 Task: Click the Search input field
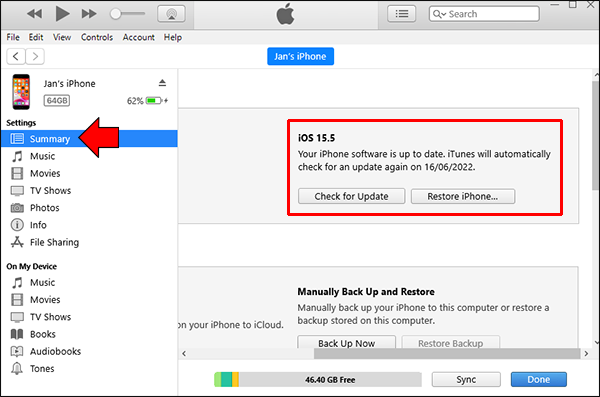484,14
